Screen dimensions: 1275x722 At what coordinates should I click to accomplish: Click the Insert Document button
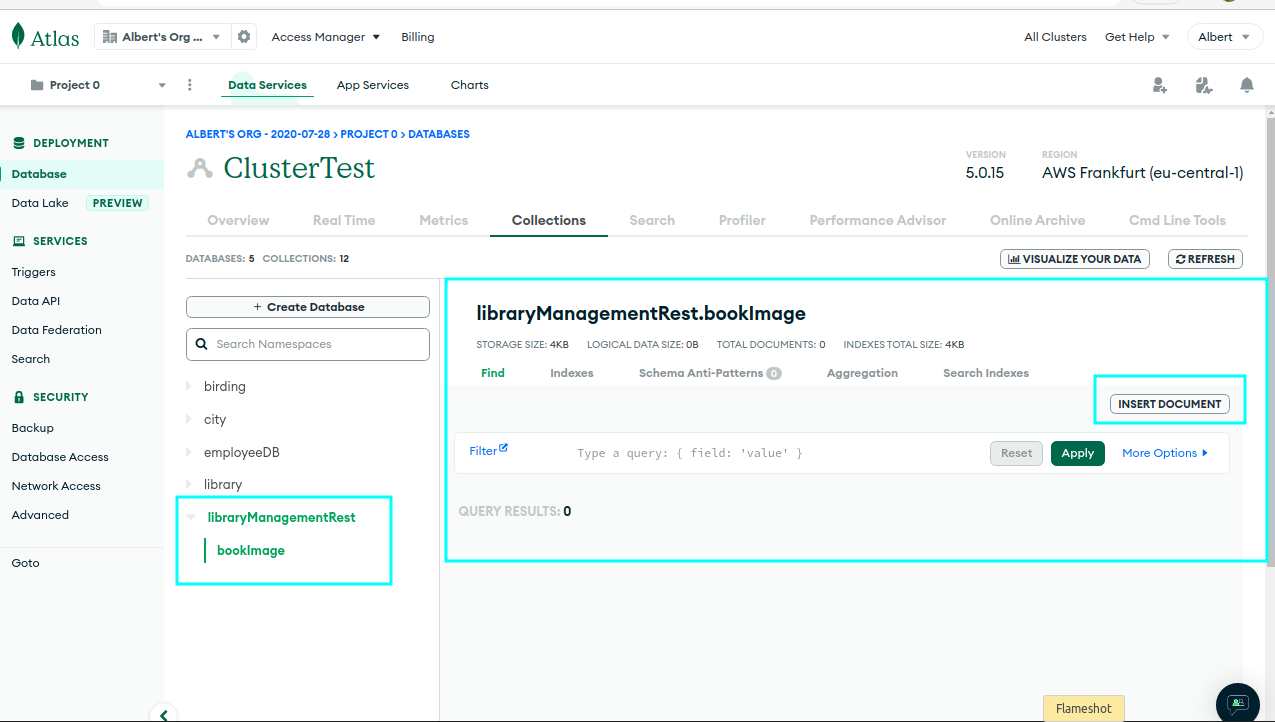(1170, 404)
